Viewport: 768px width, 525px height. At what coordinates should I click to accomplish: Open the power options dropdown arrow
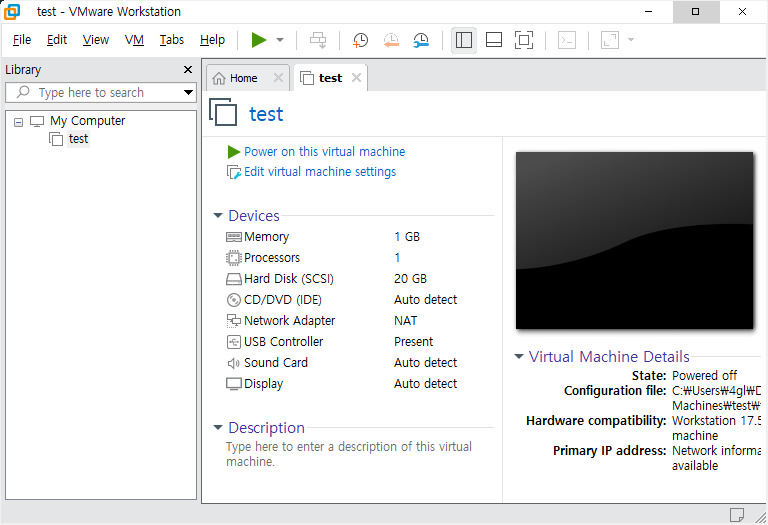(x=280, y=40)
